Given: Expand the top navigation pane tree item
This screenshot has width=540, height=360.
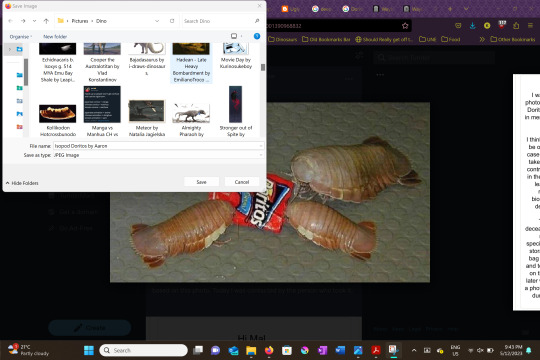Looking at the screenshot, I should click(x=10, y=49).
